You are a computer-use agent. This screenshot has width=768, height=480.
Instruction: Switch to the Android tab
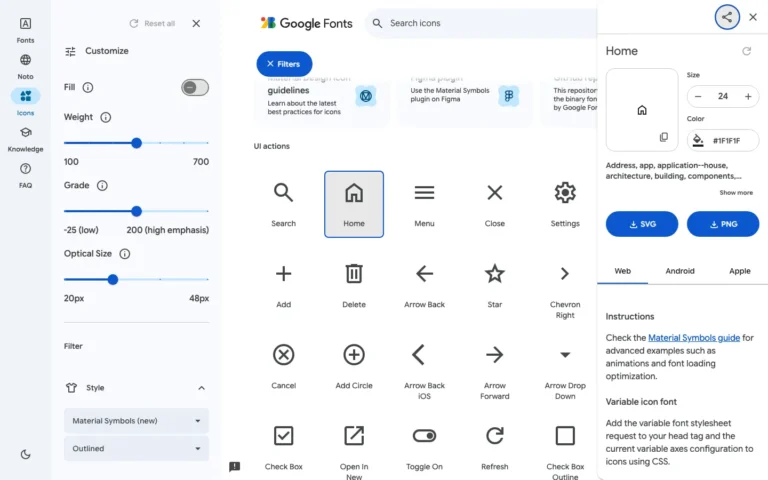(680, 271)
